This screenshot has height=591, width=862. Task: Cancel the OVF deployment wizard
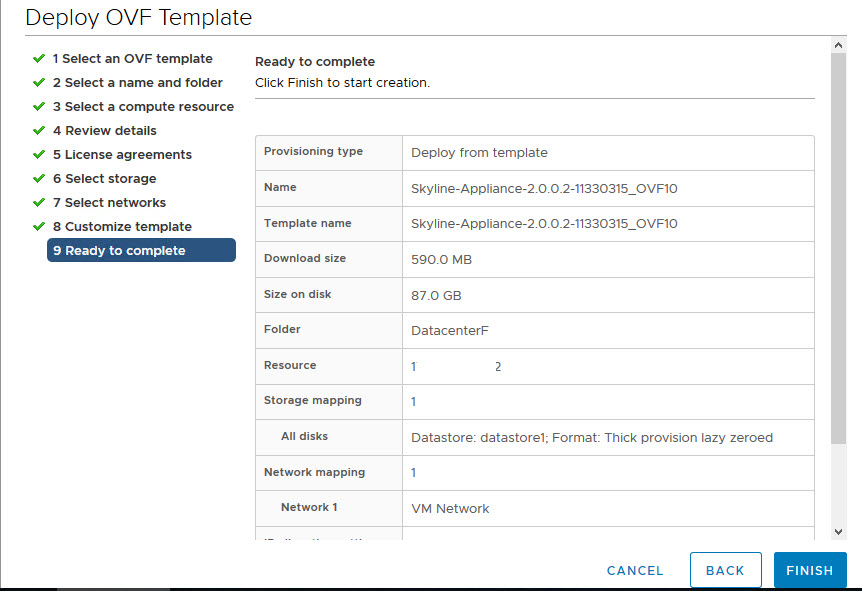click(635, 570)
